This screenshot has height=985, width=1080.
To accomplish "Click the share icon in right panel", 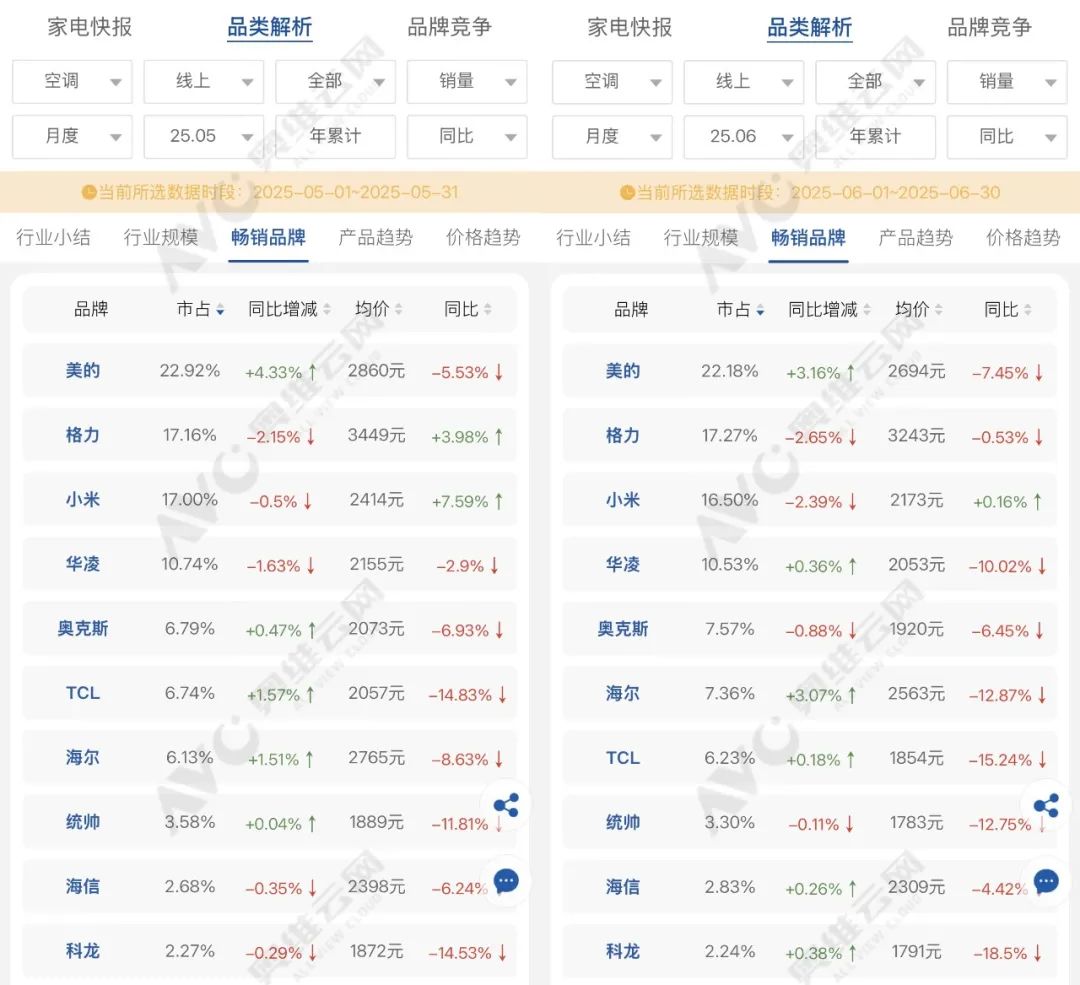I will pos(1046,805).
